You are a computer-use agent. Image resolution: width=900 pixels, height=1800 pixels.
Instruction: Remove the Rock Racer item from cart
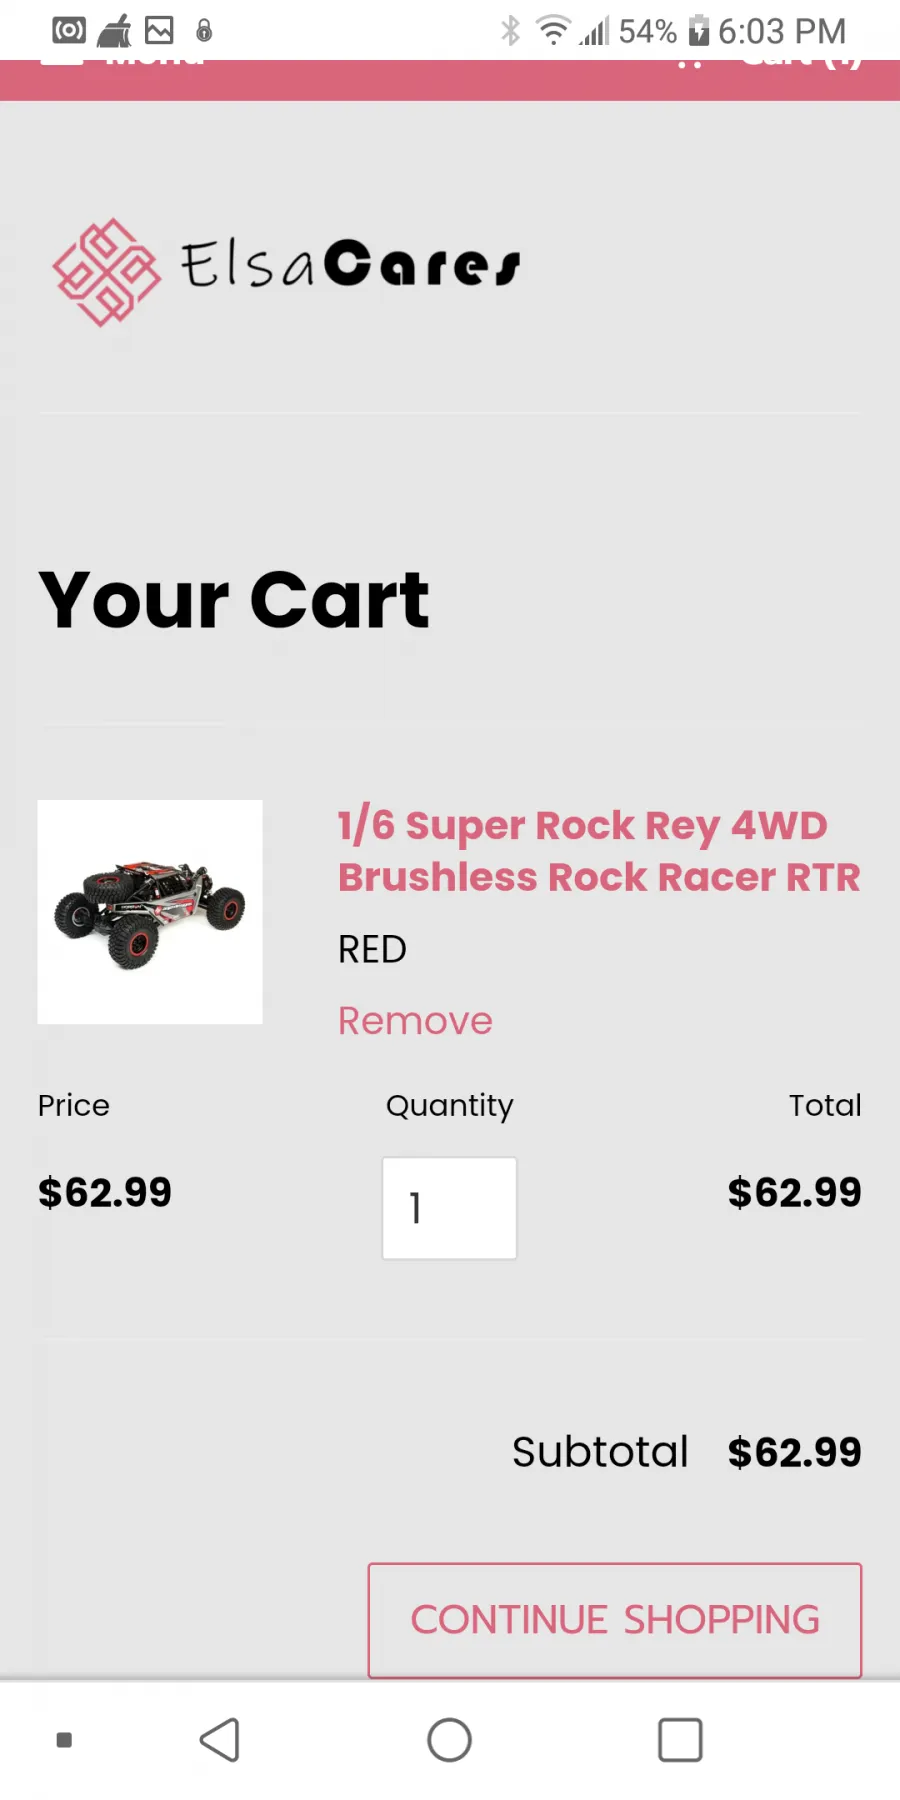point(415,1021)
